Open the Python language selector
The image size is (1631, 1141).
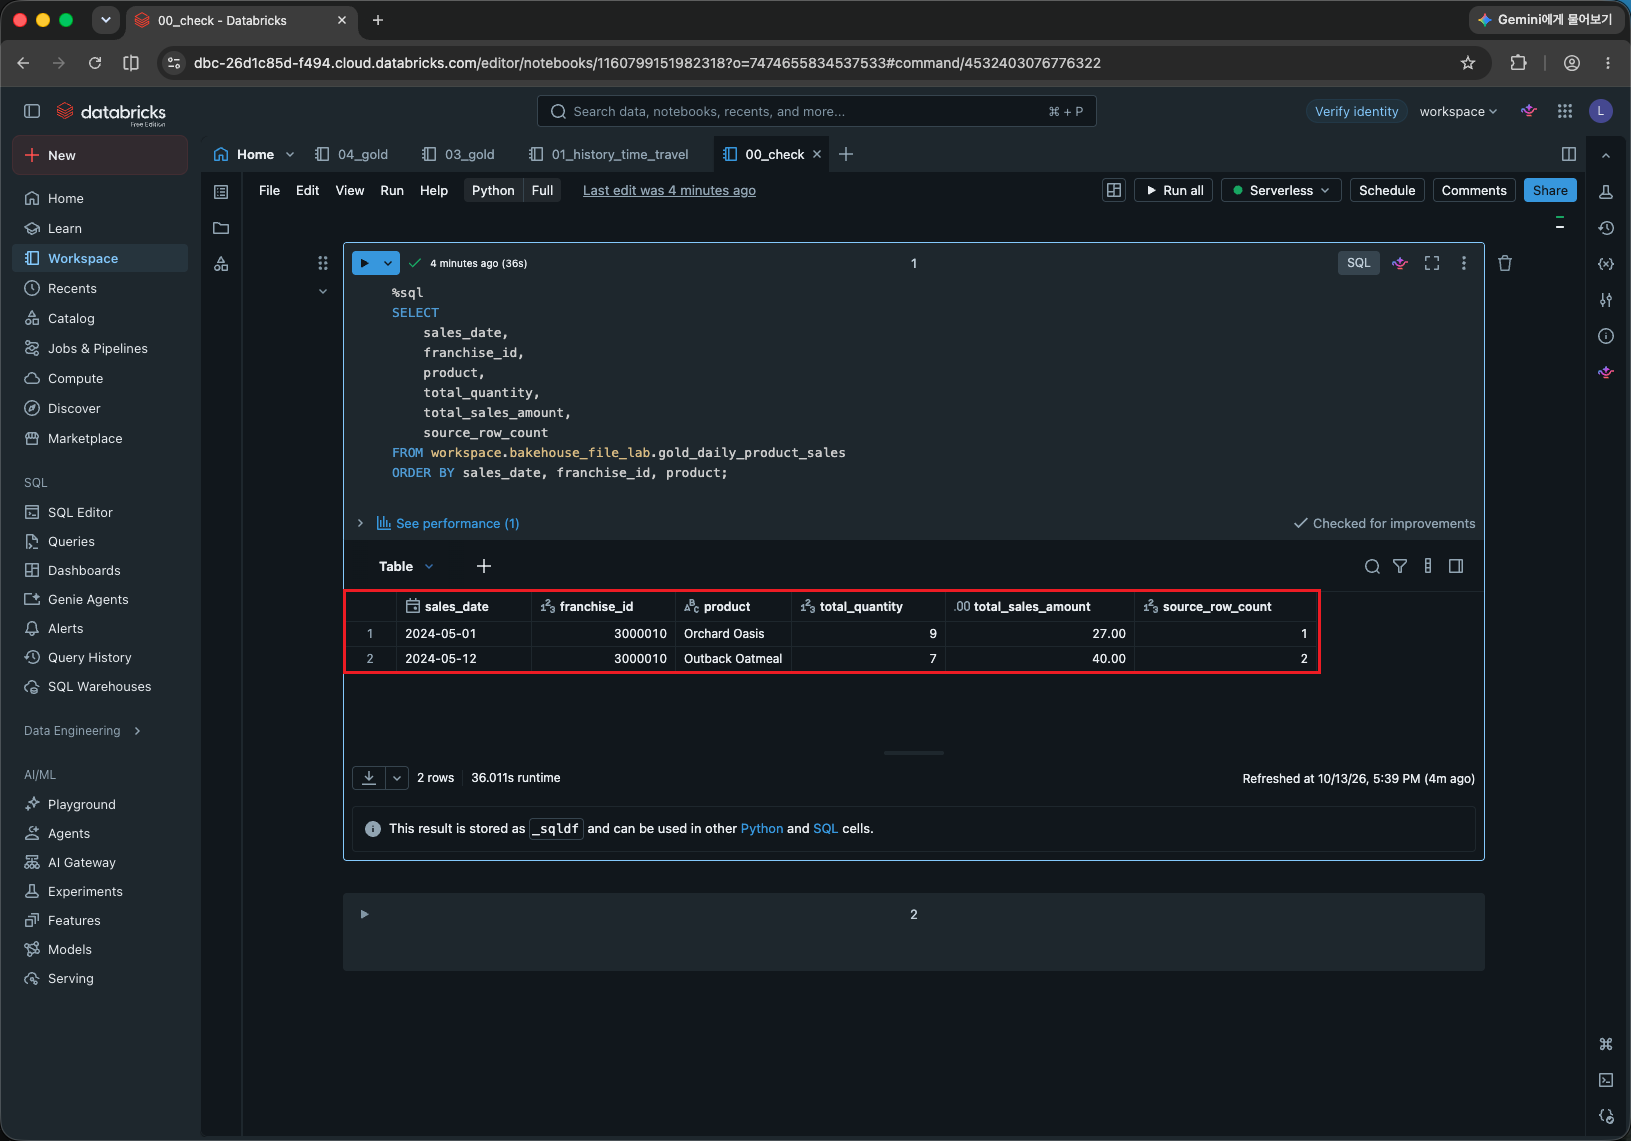(493, 190)
